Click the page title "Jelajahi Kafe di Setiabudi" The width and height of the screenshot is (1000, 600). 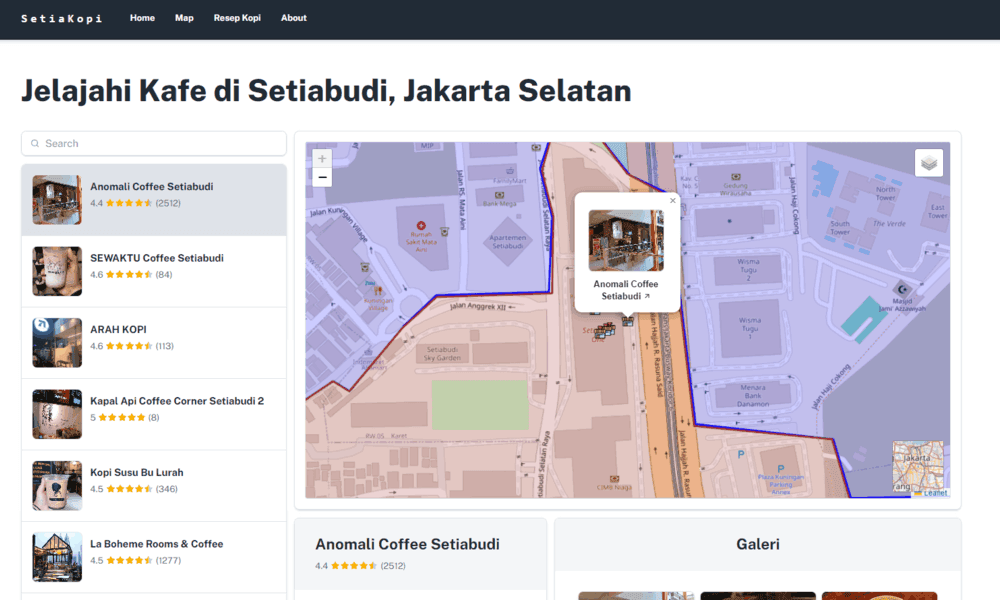(x=326, y=91)
